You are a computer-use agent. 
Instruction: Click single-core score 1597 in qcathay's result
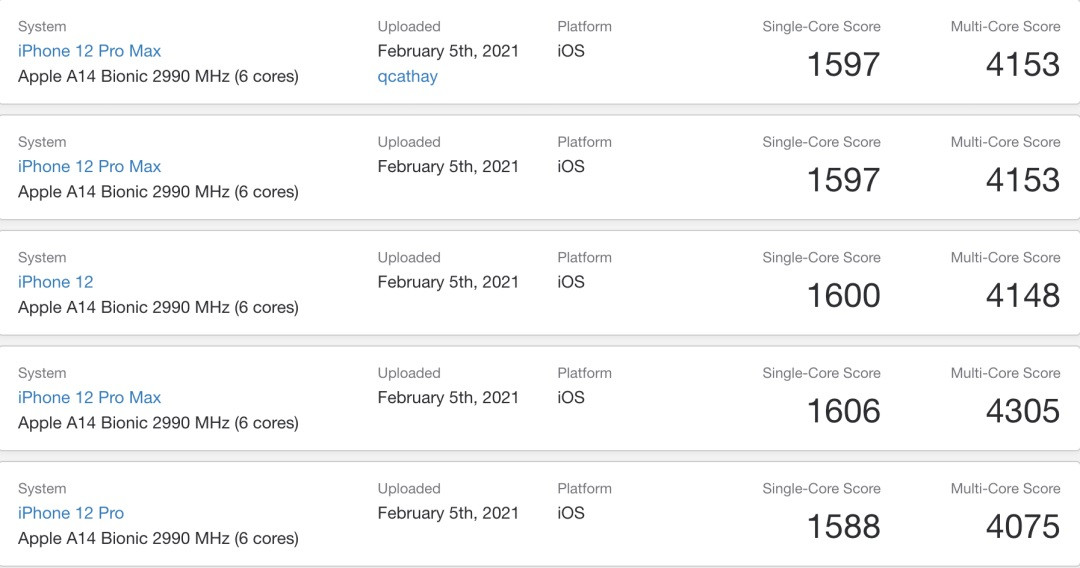[x=843, y=65]
